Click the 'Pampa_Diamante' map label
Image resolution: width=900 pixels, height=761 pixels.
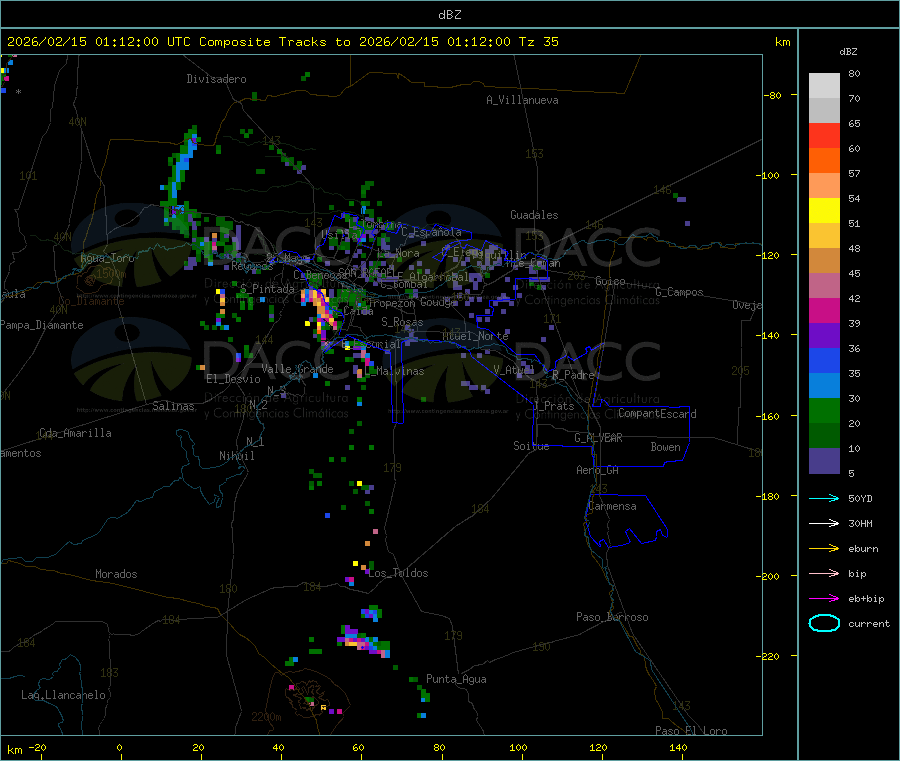(42, 325)
